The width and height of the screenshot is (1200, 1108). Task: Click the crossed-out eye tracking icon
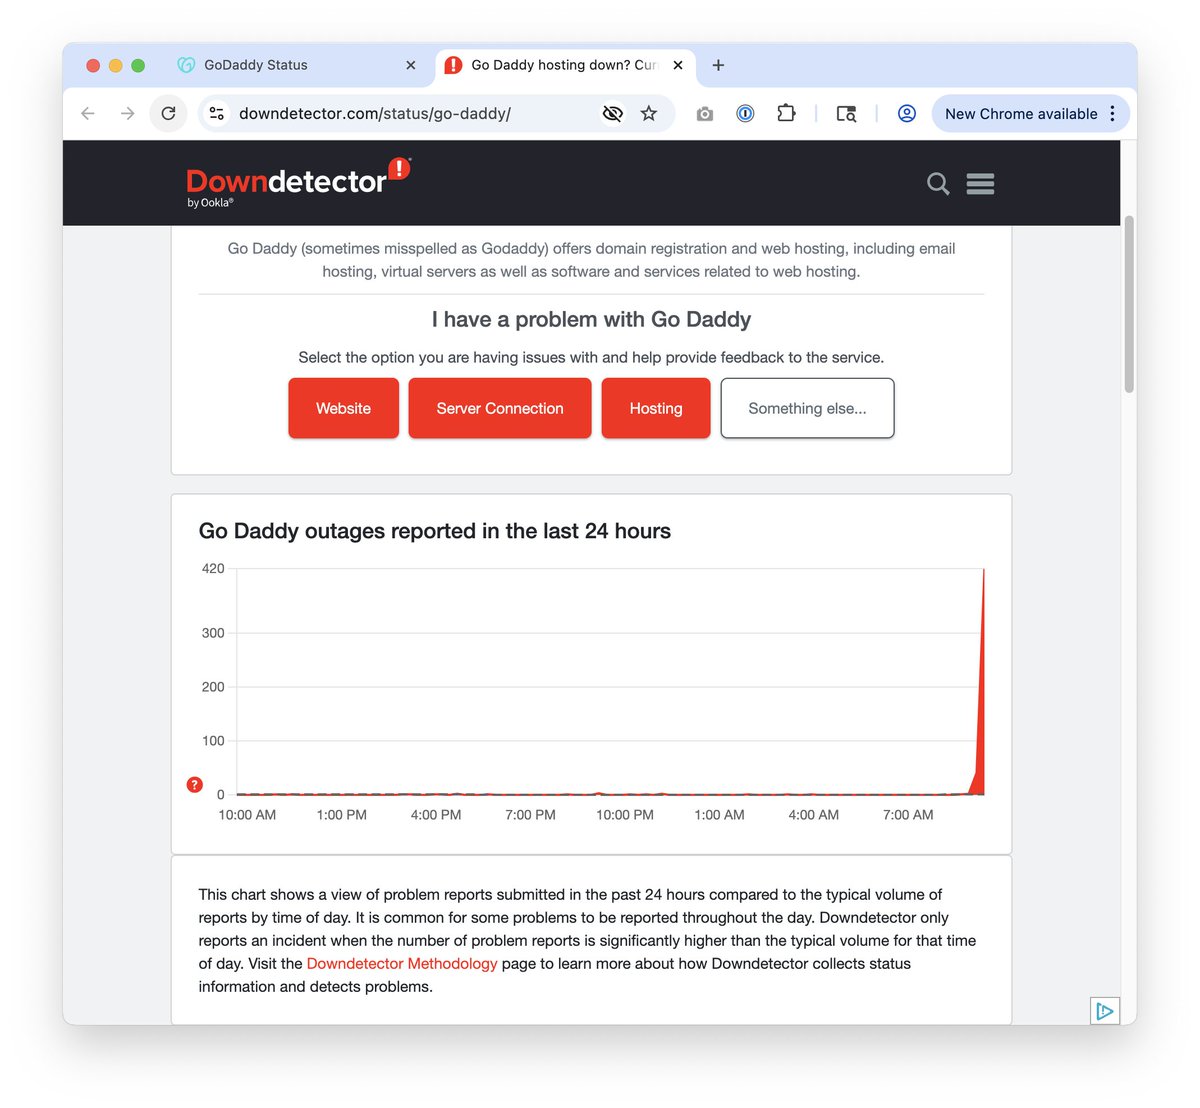tap(613, 114)
